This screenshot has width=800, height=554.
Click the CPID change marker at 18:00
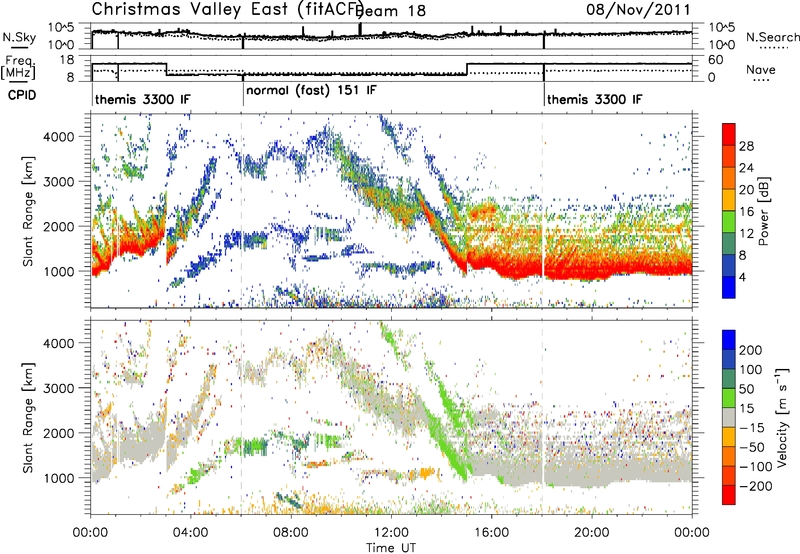tap(544, 95)
